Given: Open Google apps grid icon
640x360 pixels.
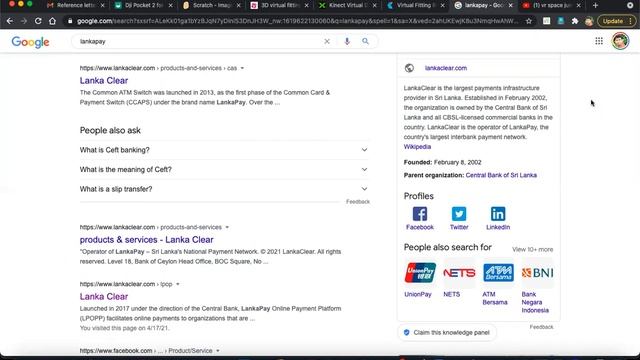Looking at the screenshot, I should pyautogui.click(x=599, y=41).
